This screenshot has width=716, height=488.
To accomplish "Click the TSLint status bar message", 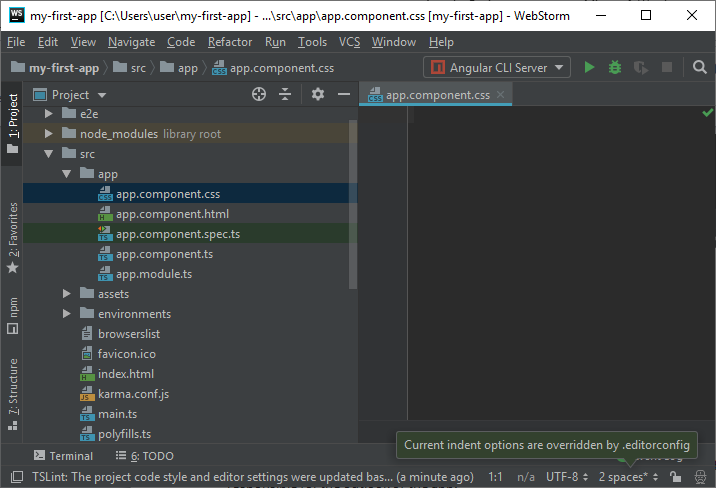I will click(x=253, y=477).
